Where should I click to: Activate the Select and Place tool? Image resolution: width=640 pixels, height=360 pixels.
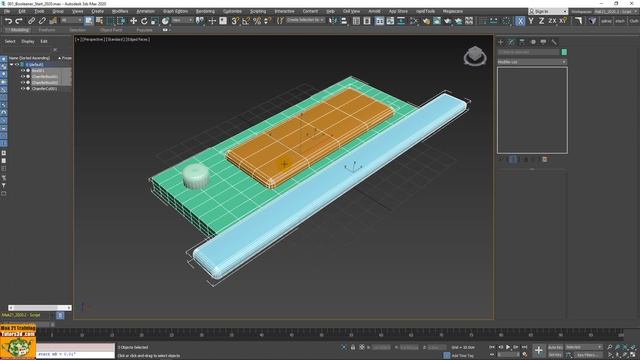click(x=165, y=21)
